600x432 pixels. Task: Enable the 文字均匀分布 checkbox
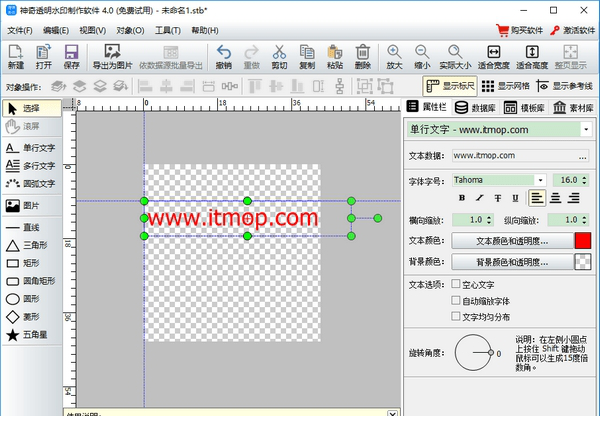(457, 316)
